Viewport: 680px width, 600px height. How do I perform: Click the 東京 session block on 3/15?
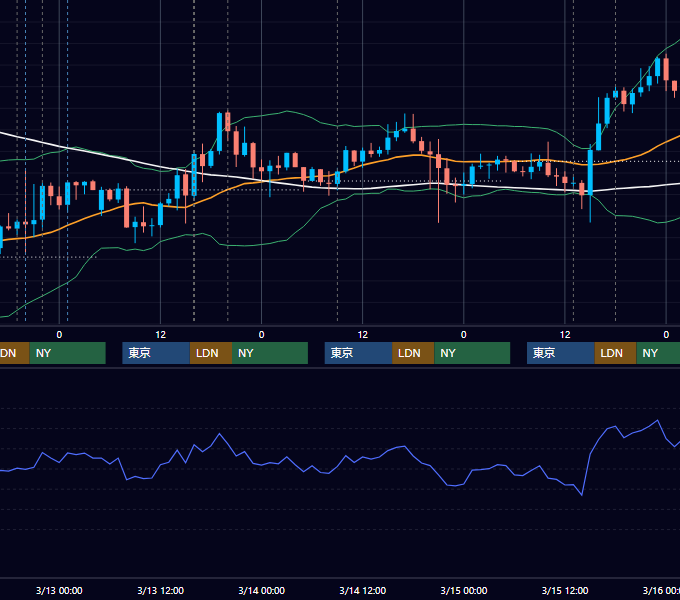561,353
